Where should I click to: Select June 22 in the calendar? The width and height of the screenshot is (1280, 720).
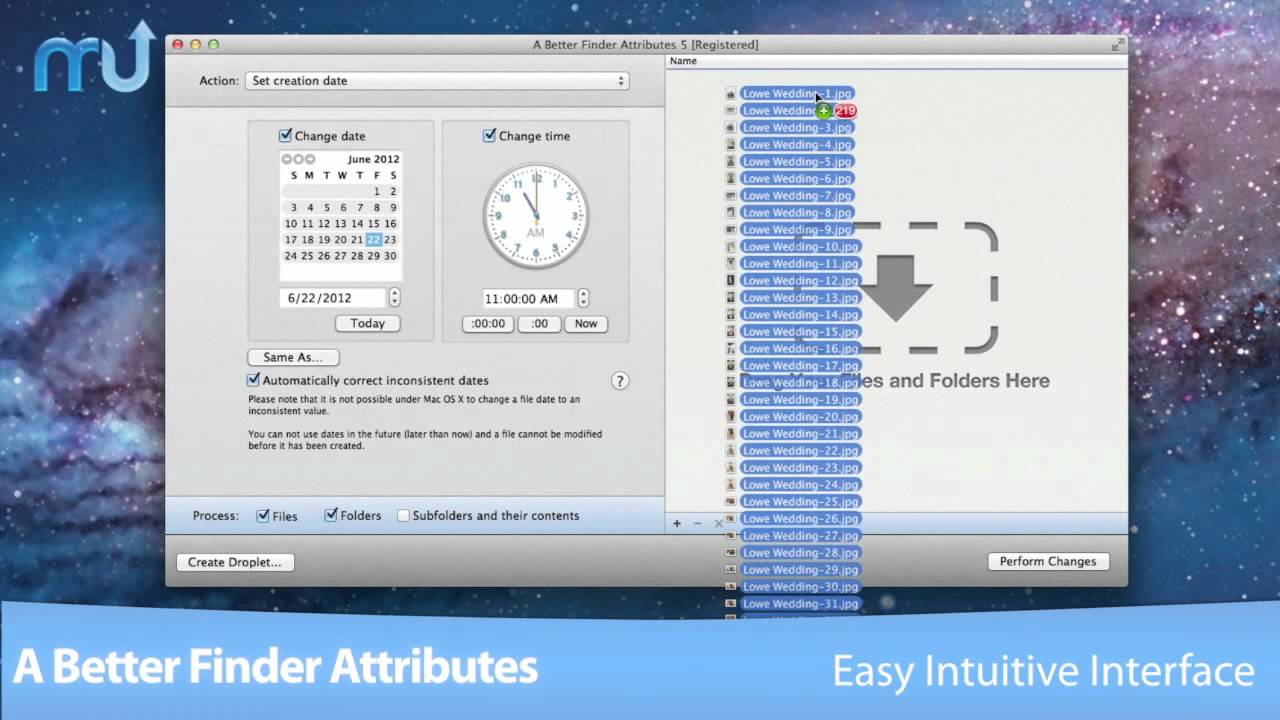[373, 240]
